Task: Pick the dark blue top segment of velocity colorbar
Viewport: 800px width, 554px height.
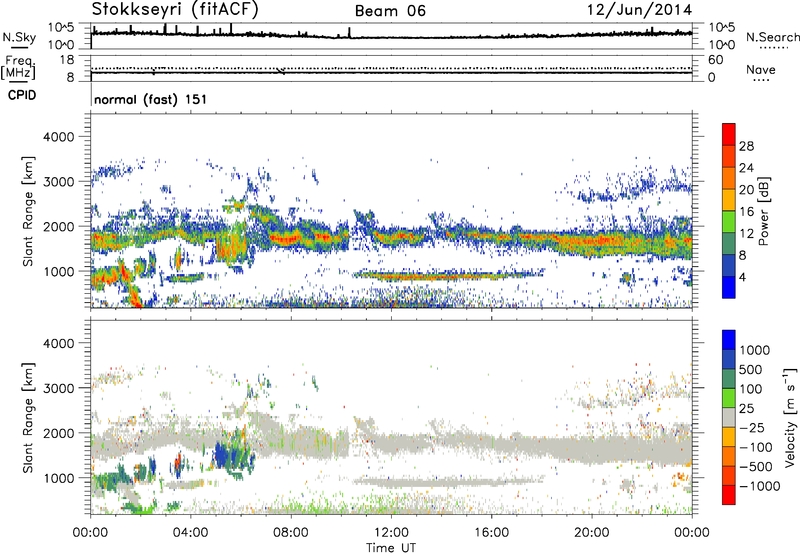Action: click(x=729, y=340)
